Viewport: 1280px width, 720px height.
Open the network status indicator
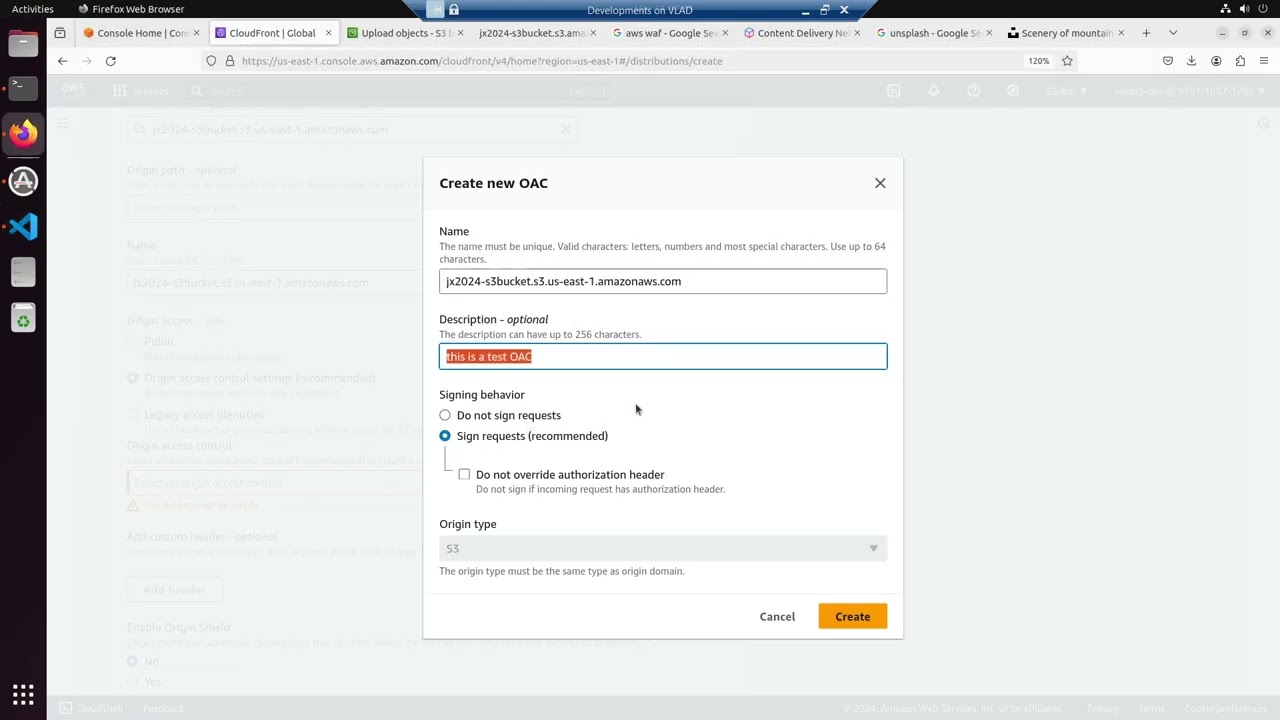[x=1227, y=9]
